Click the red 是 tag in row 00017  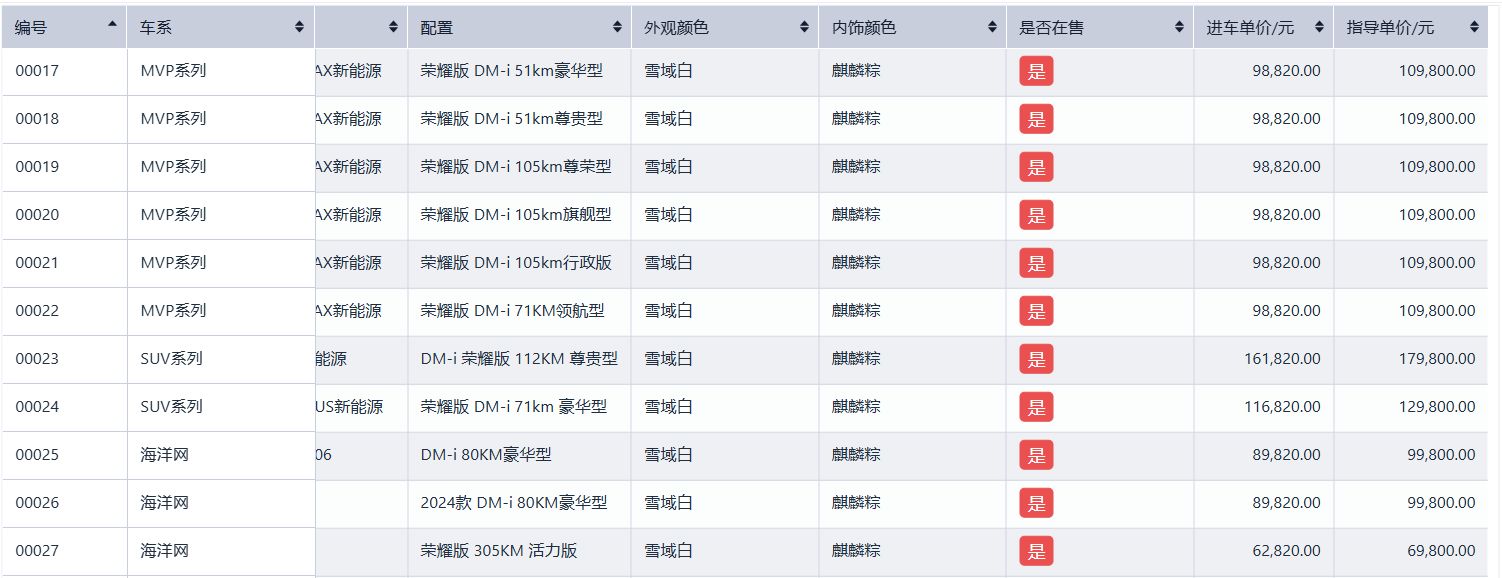click(x=1036, y=71)
